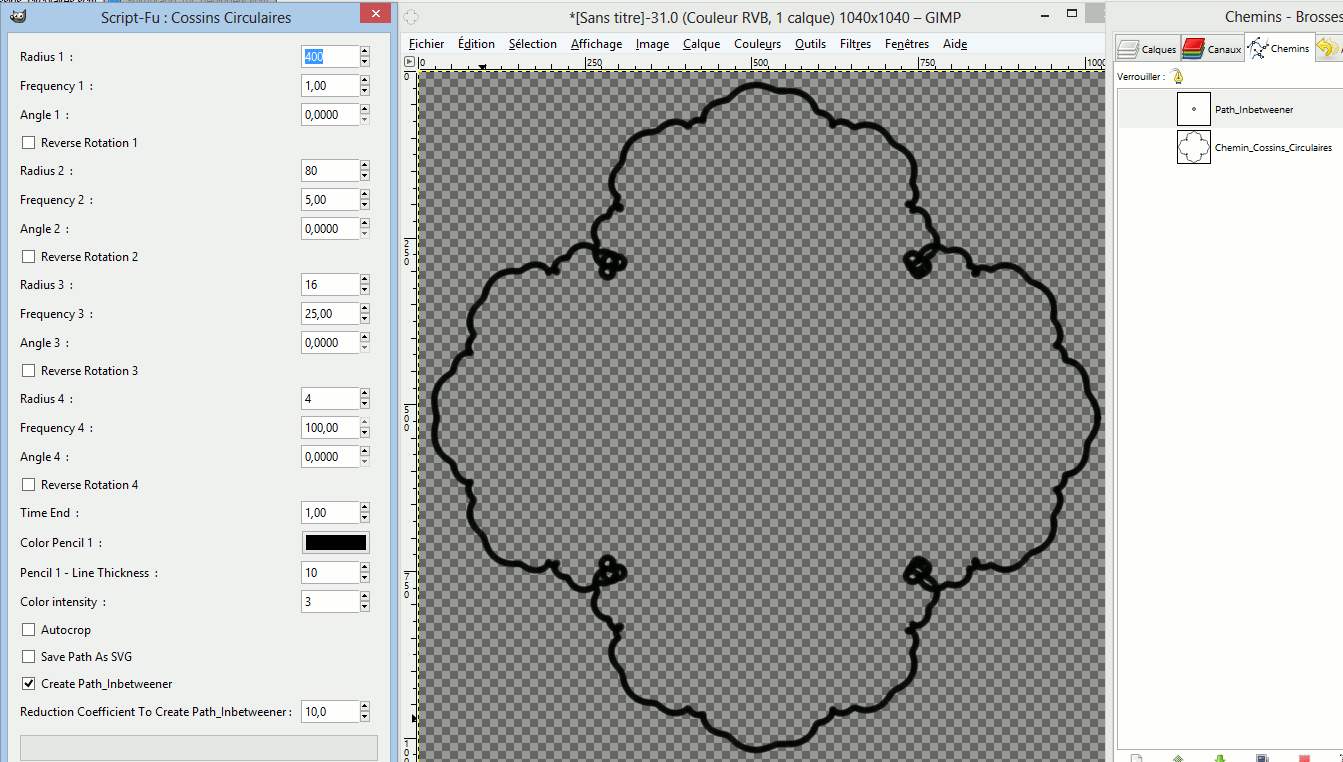Viewport: 1343px width, 762px height.
Task: Open the Édition menu
Action: [476, 44]
